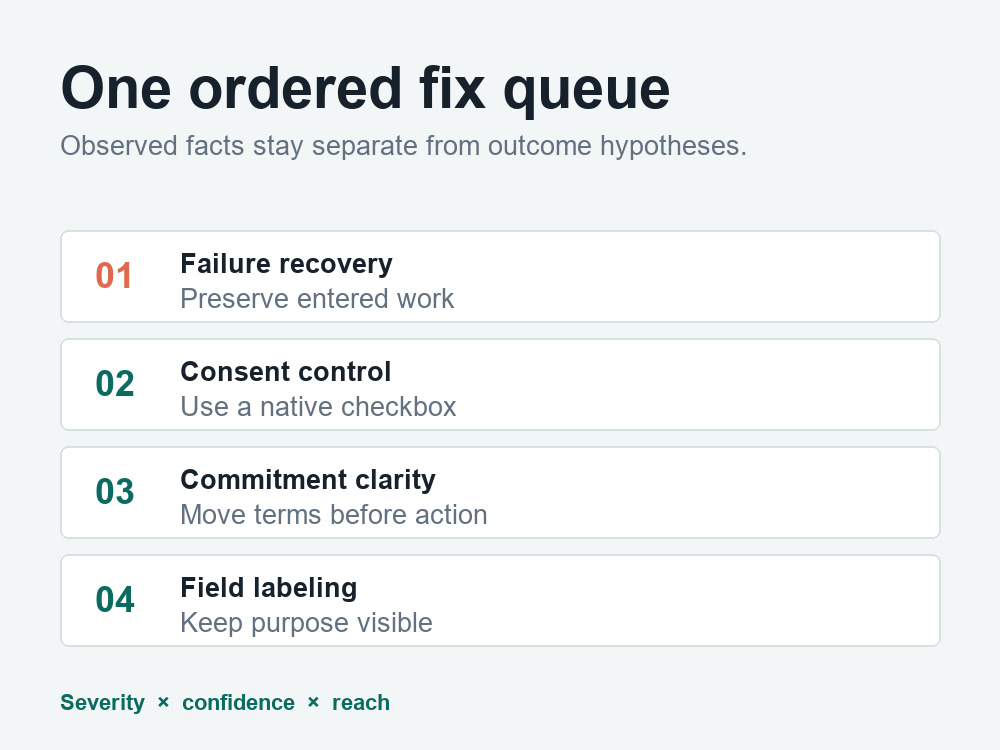Click the 'Observed facts stay separate' subtitle
The height and width of the screenshot is (750, 1000).
404,146
